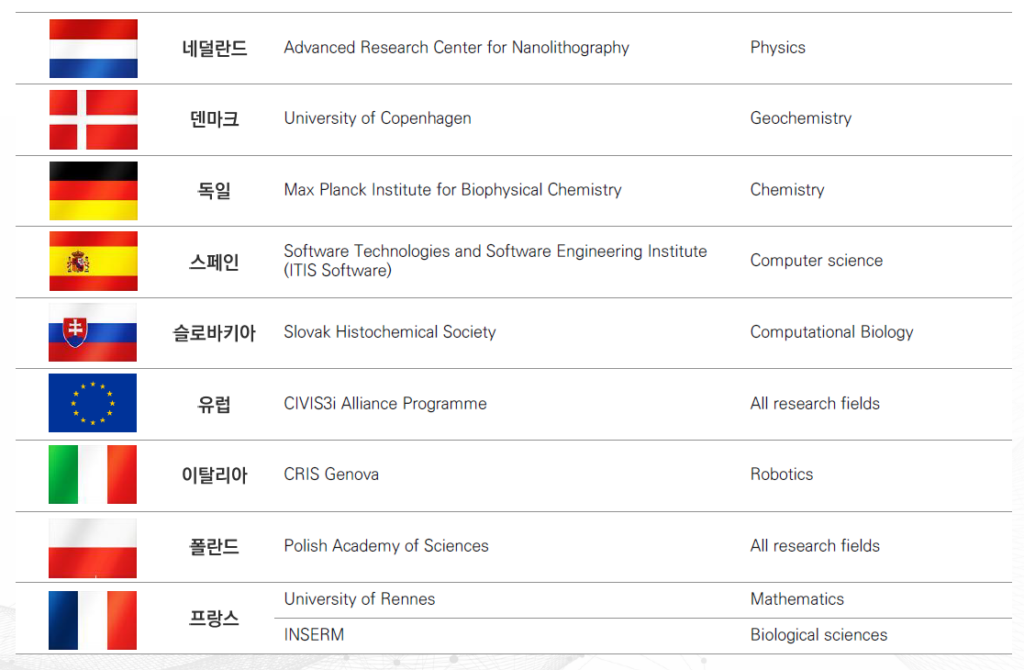Select University of Copenhagen text
Screen dimensions: 1024x670
377,118
